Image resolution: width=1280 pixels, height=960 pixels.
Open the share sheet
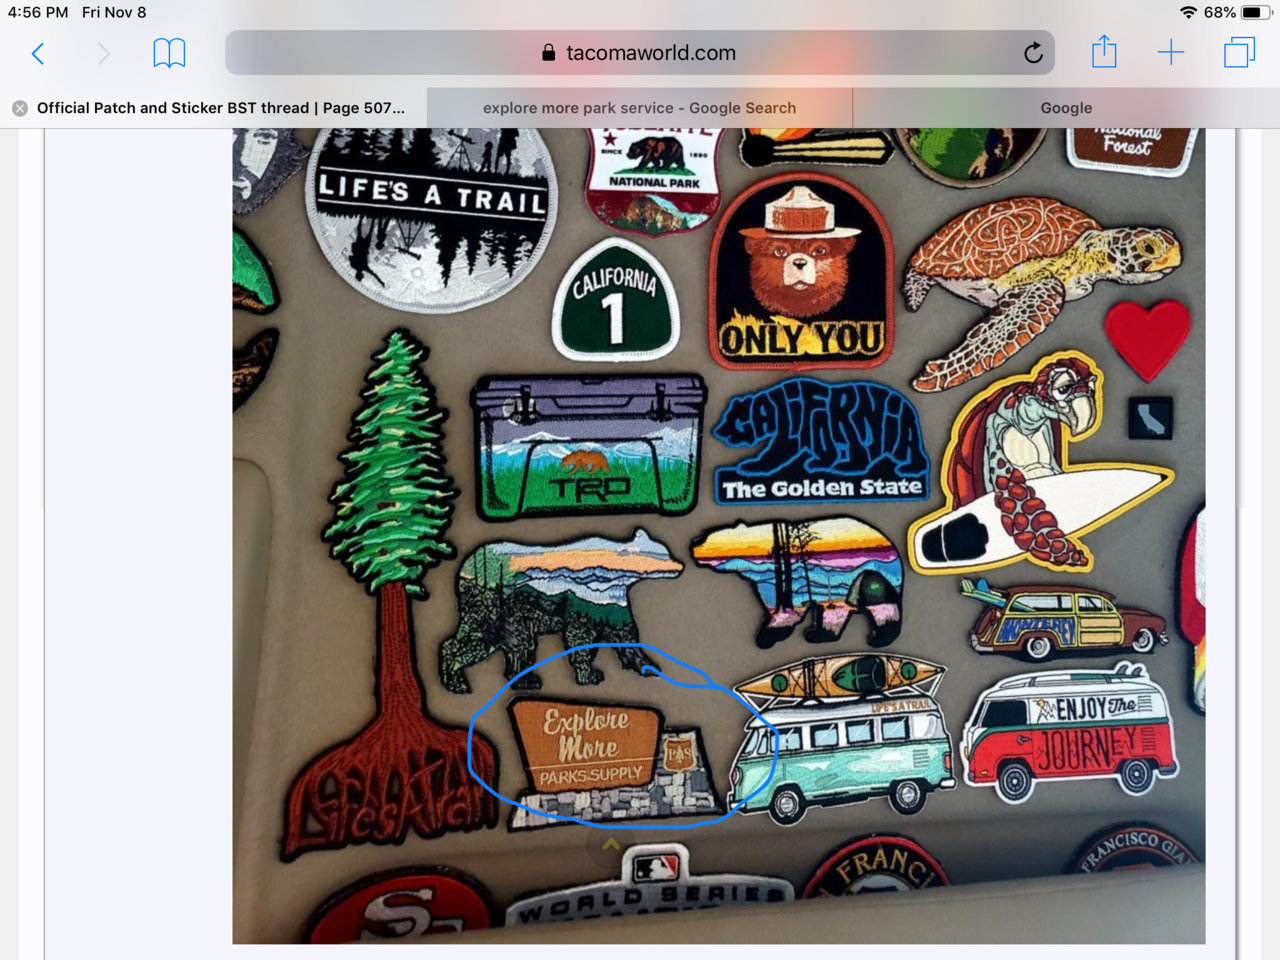(x=1104, y=51)
